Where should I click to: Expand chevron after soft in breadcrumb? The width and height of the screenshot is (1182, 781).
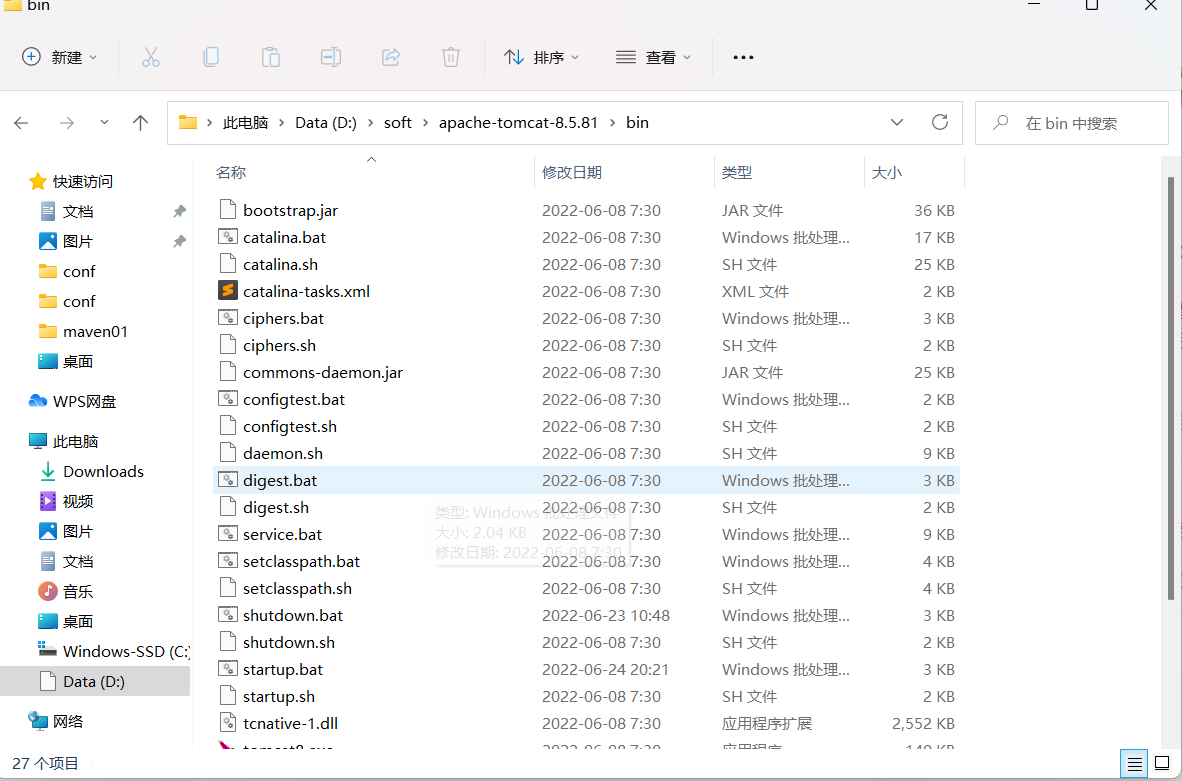tap(425, 123)
